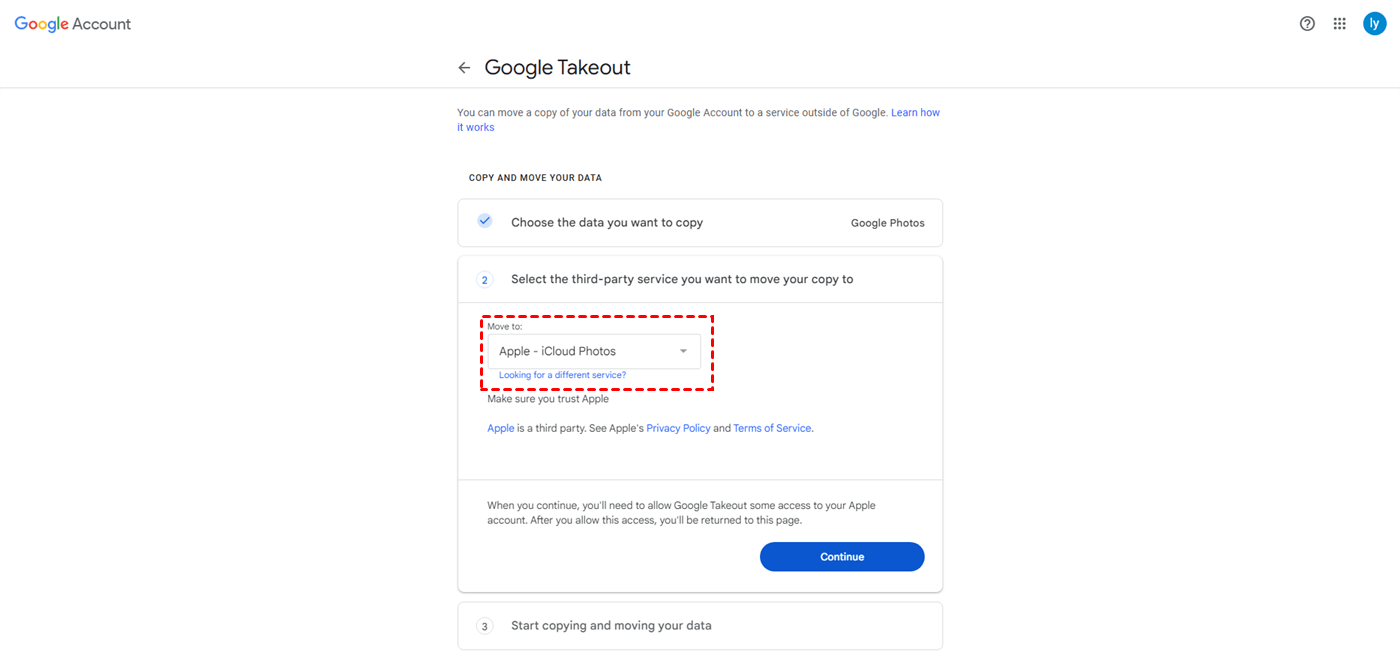Click the dropdown arrow next to iCloud Photos
The height and width of the screenshot is (670, 1400).
[683, 351]
